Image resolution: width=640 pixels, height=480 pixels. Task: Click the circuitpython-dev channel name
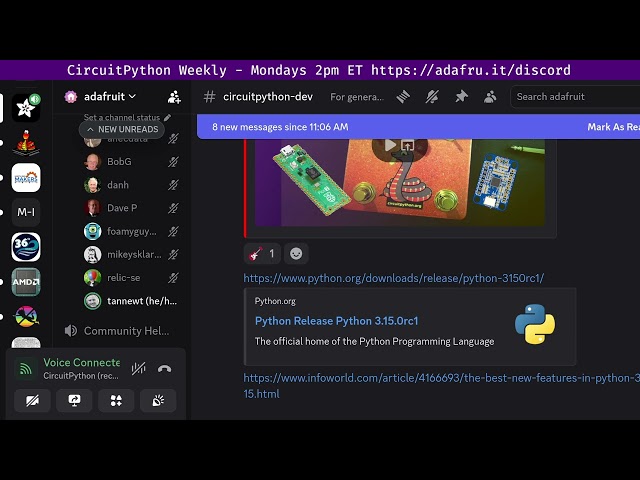[268, 97]
